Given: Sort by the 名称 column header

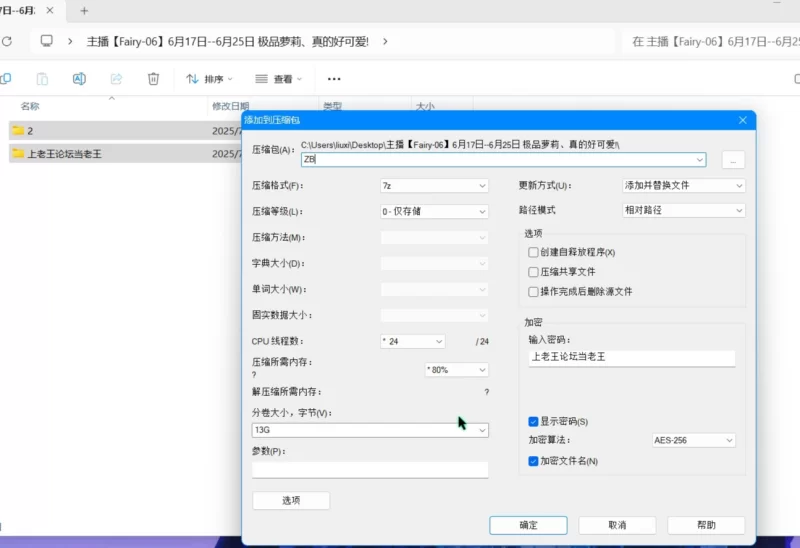Looking at the screenshot, I should tap(30, 106).
